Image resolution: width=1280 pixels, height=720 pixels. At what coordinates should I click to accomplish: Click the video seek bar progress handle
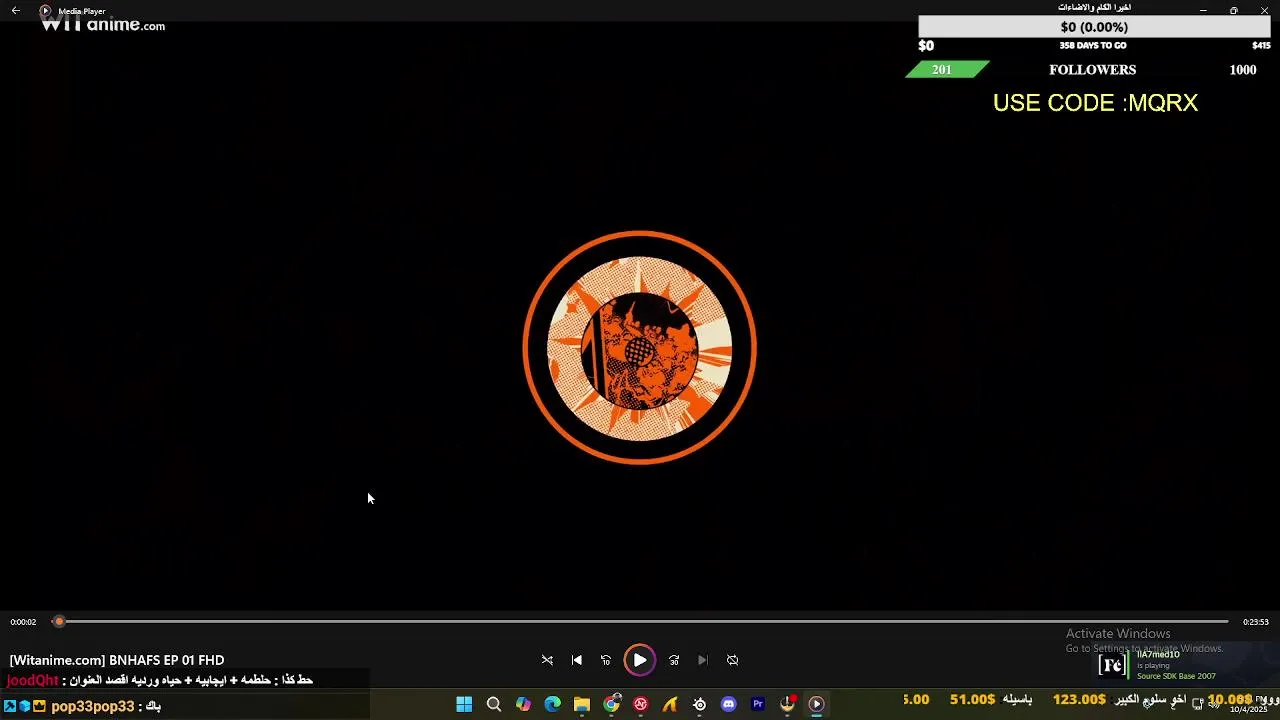click(x=59, y=622)
